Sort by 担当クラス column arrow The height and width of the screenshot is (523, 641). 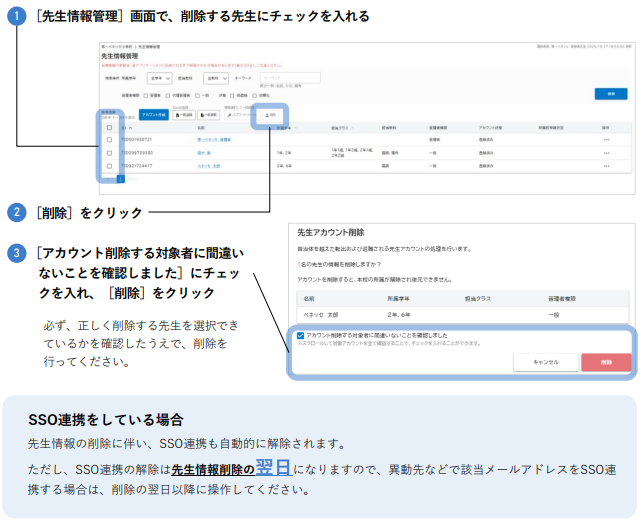pyautogui.click(x=352, y=128)
